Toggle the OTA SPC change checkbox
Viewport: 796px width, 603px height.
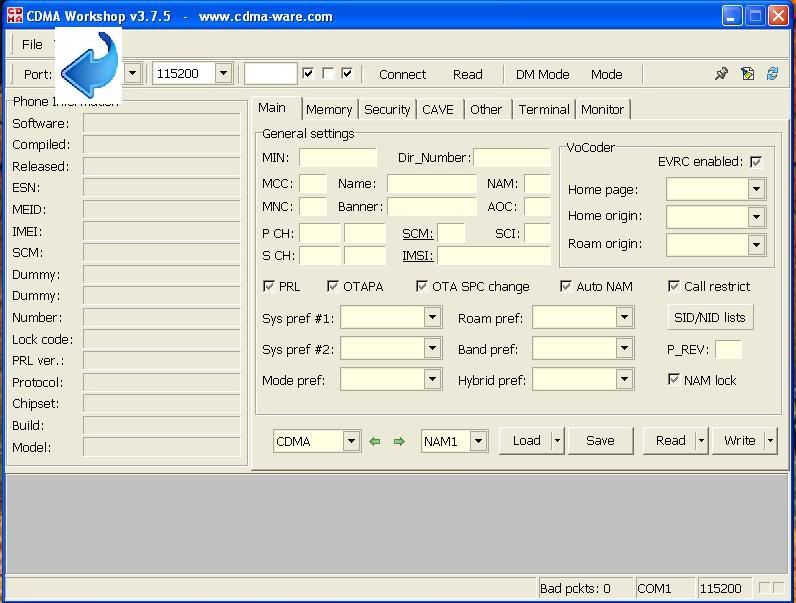(x=421, y=286)
